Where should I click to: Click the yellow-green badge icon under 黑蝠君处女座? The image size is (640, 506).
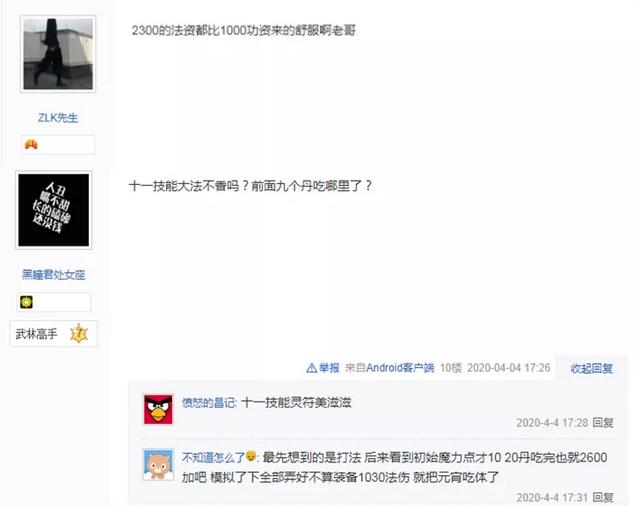click(x=27, y=302)
